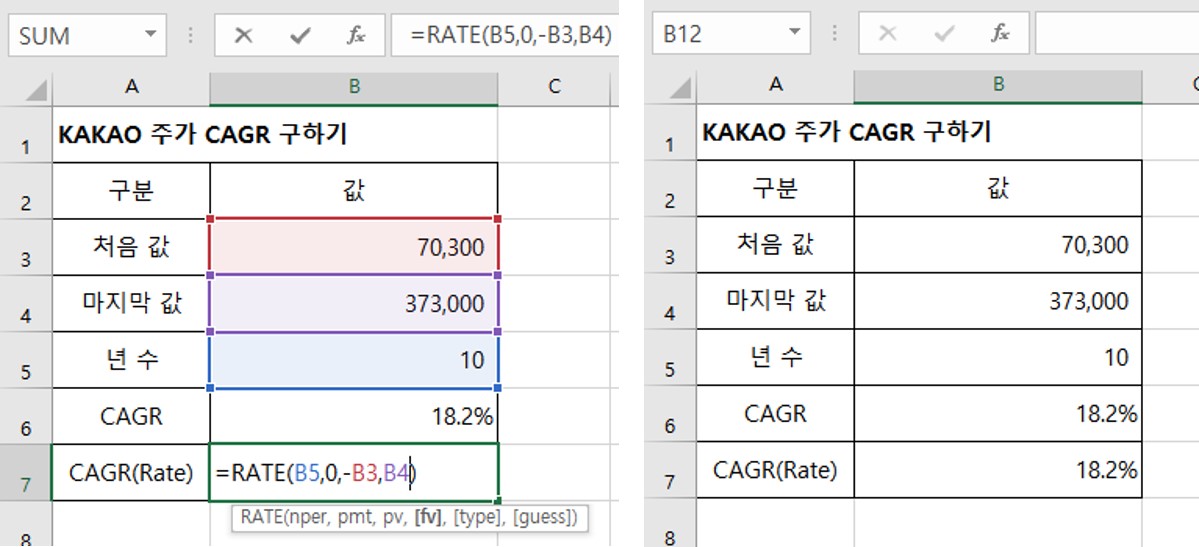Select '마지막 값' cell in left sheet

click(x=132, y=304)
